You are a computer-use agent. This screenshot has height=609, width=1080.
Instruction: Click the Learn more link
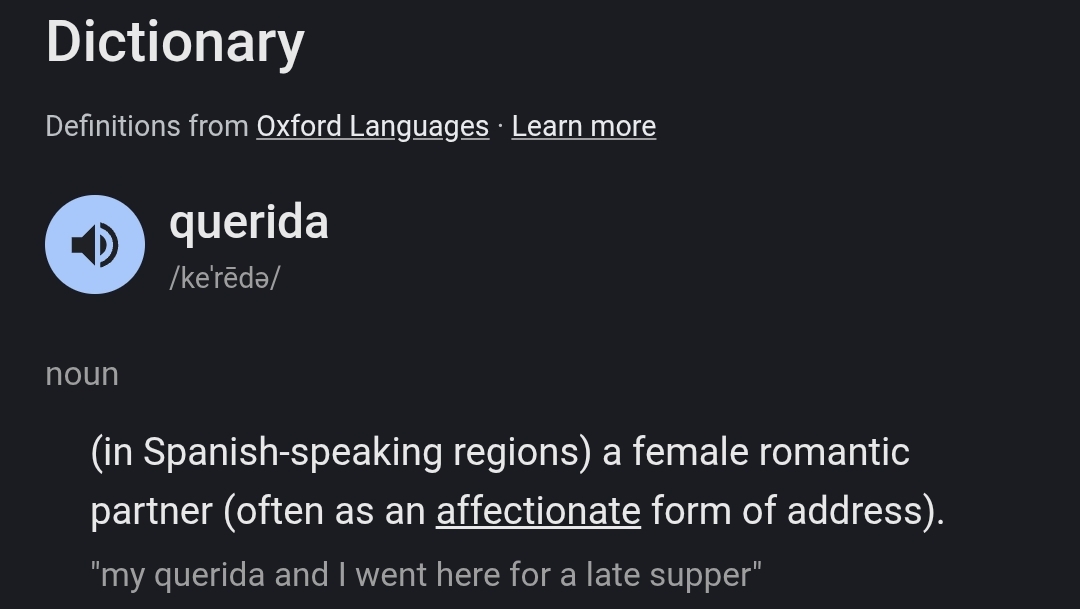click(583, 126)
